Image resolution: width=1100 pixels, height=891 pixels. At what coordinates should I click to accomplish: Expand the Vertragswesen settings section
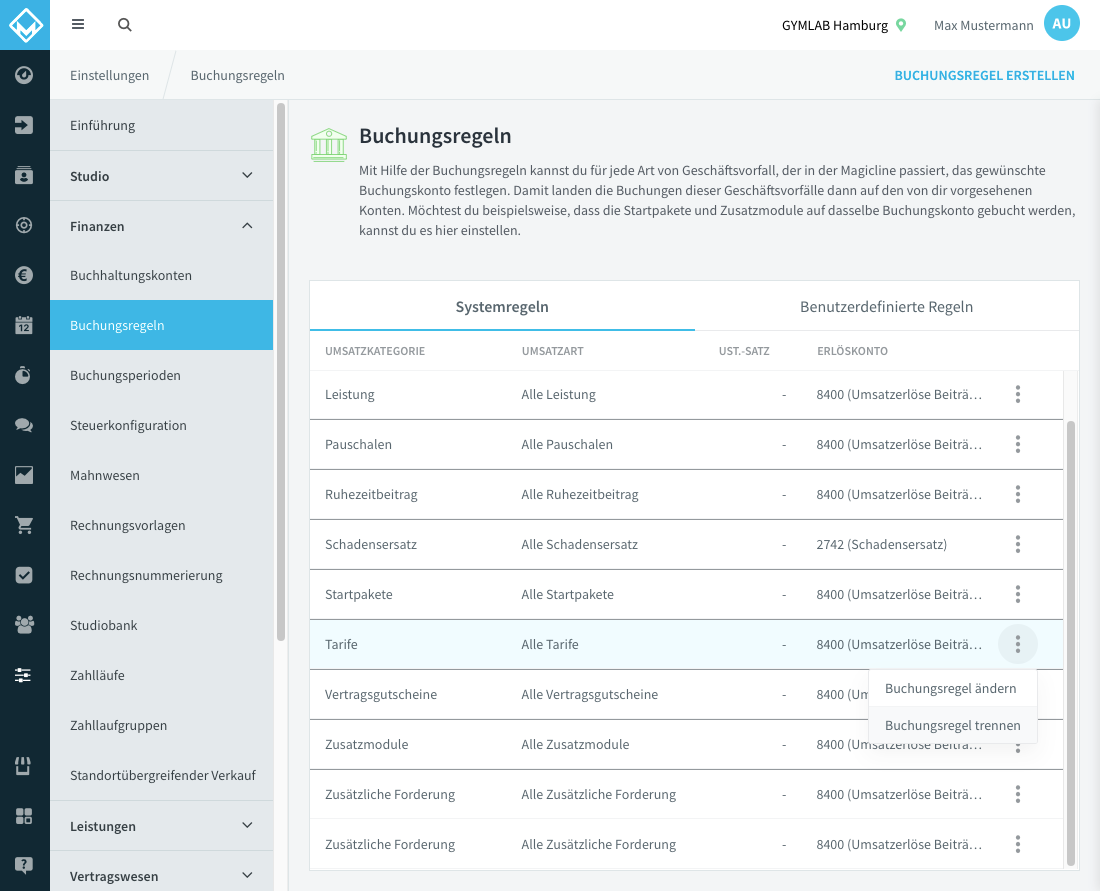tap(161, 876)
